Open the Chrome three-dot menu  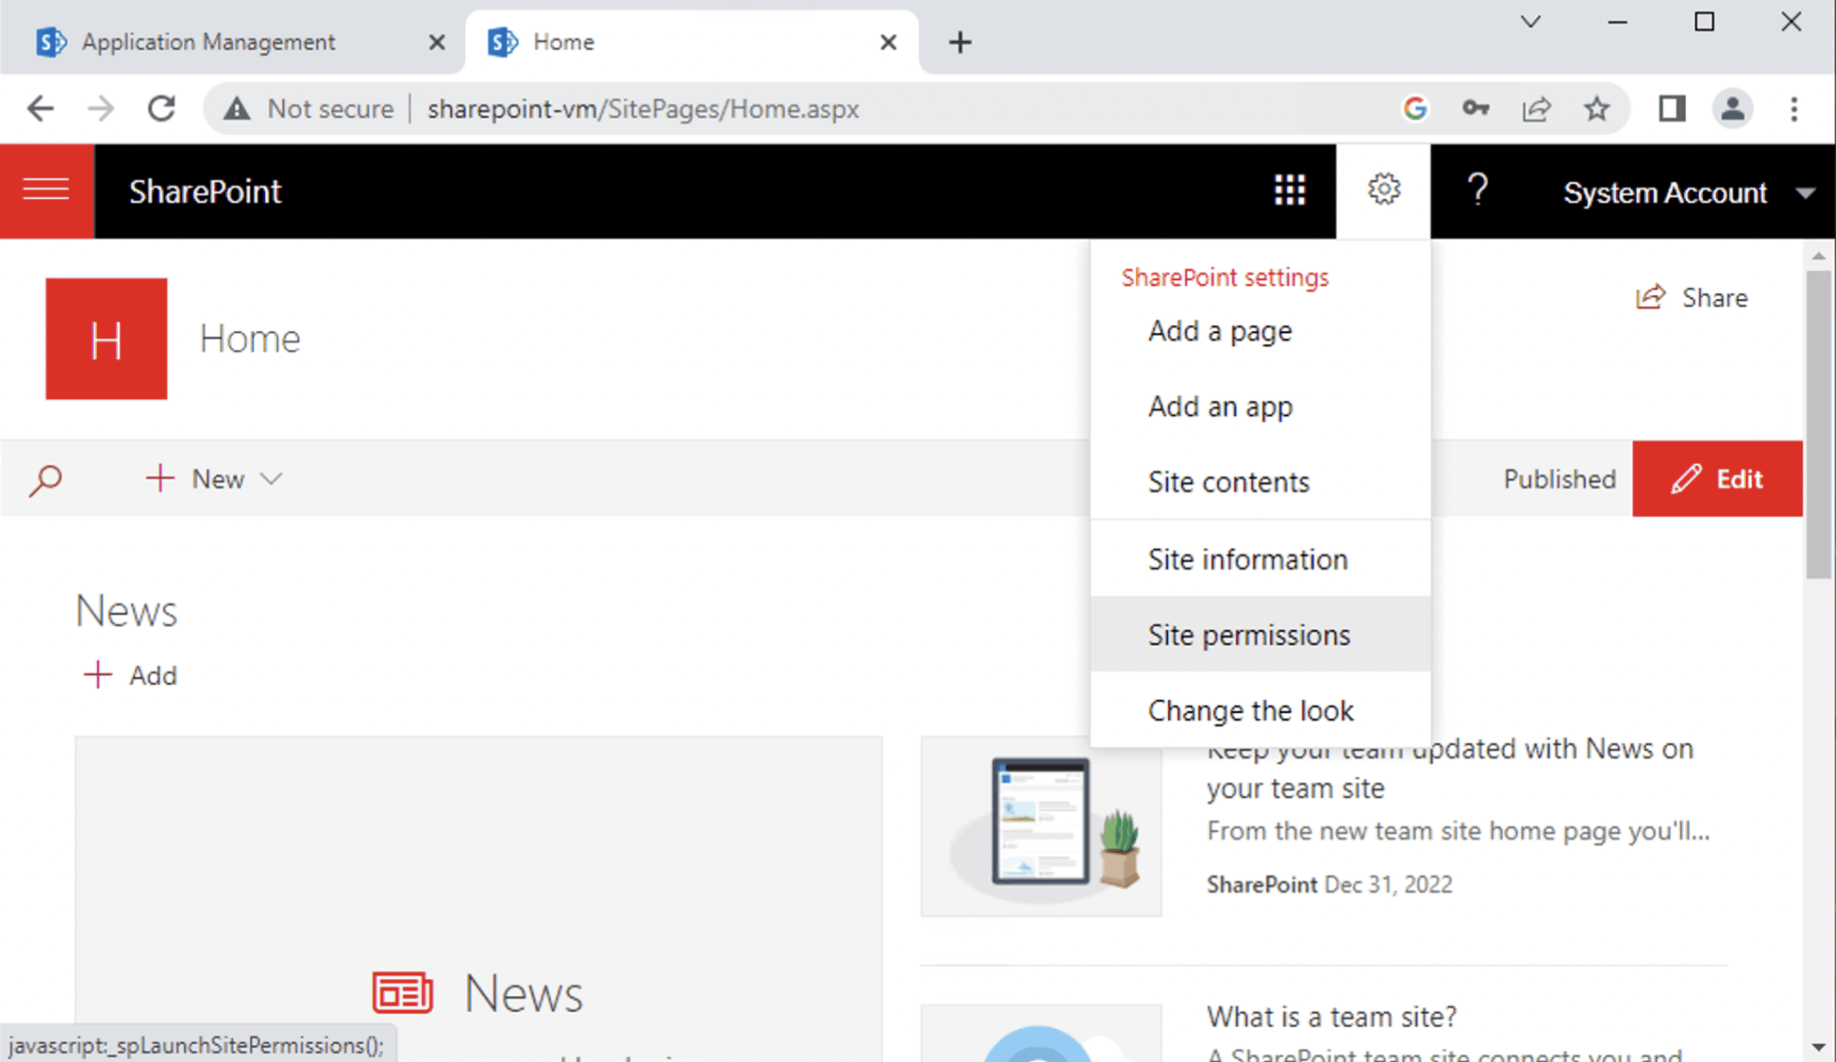pos(1794,109)
